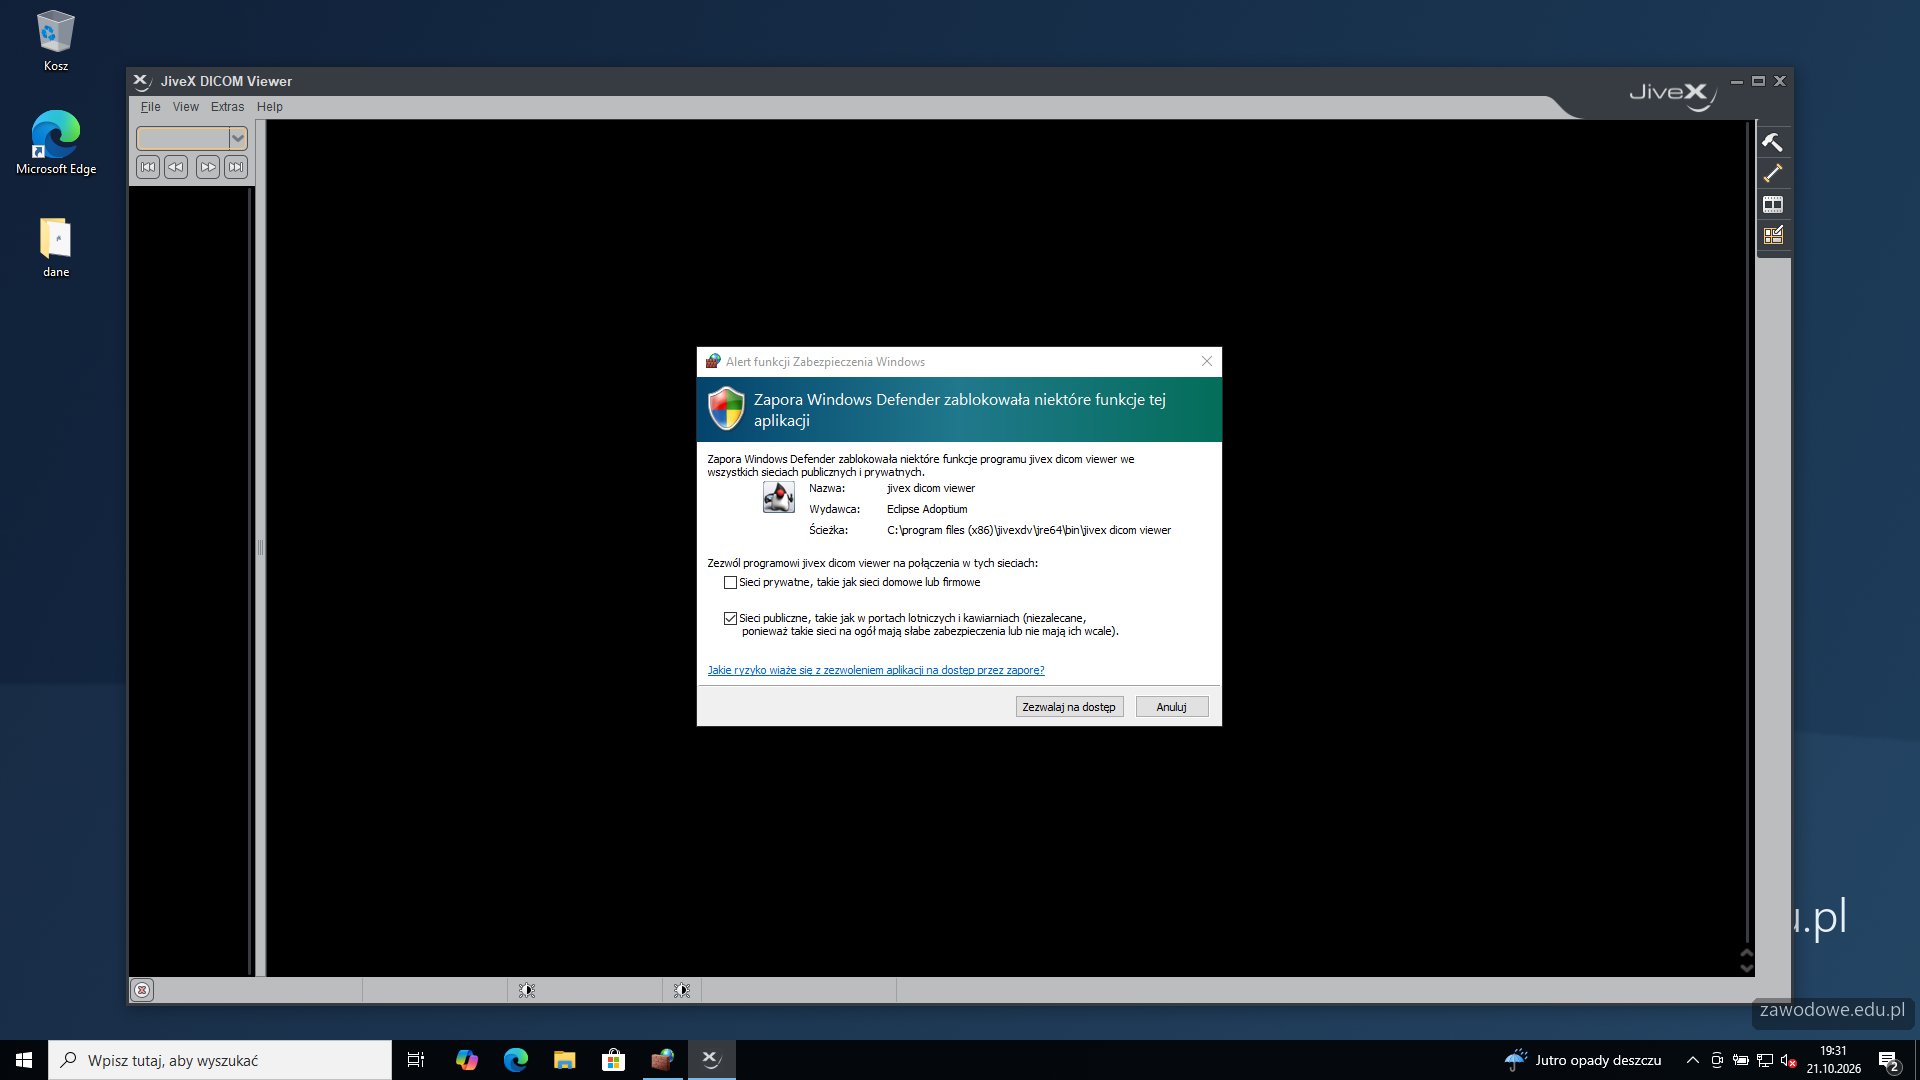Select the dane folder on desktop
Viewport: 1920px width, 1080px height.
(x=56, y=247)
